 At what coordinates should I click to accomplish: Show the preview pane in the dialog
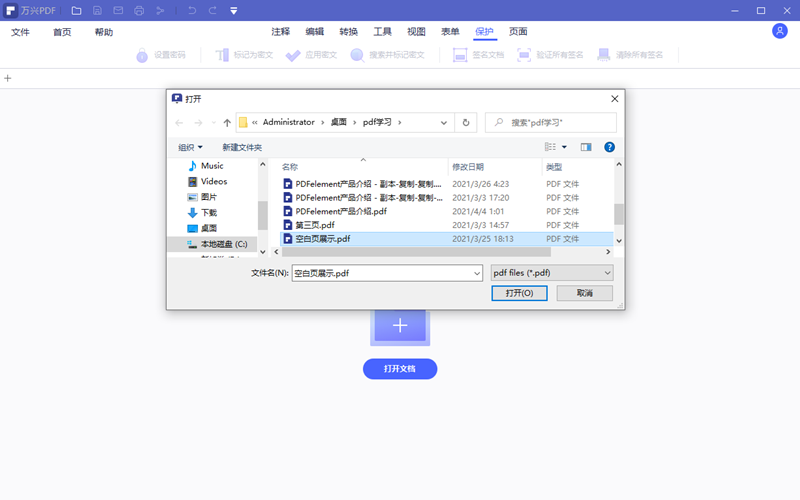click(x=586, y=147)
